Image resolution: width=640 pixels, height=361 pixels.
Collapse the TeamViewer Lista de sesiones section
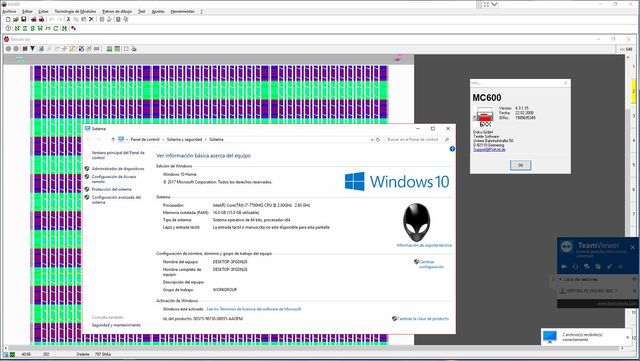click(x=561, y=280)
